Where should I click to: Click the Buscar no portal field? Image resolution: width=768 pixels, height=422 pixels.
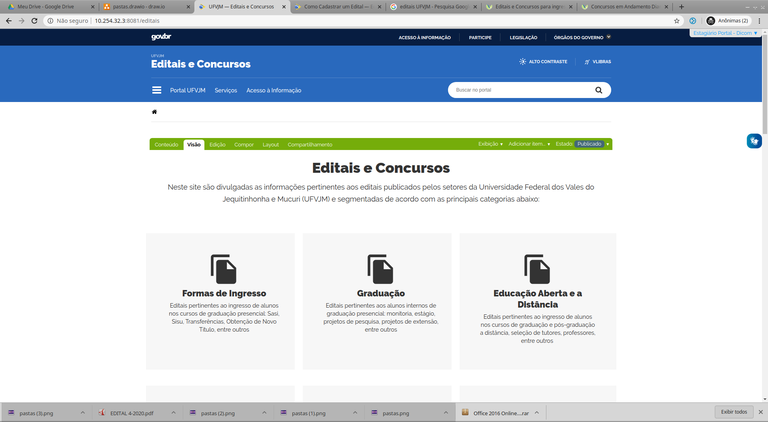tap(520, 90)
